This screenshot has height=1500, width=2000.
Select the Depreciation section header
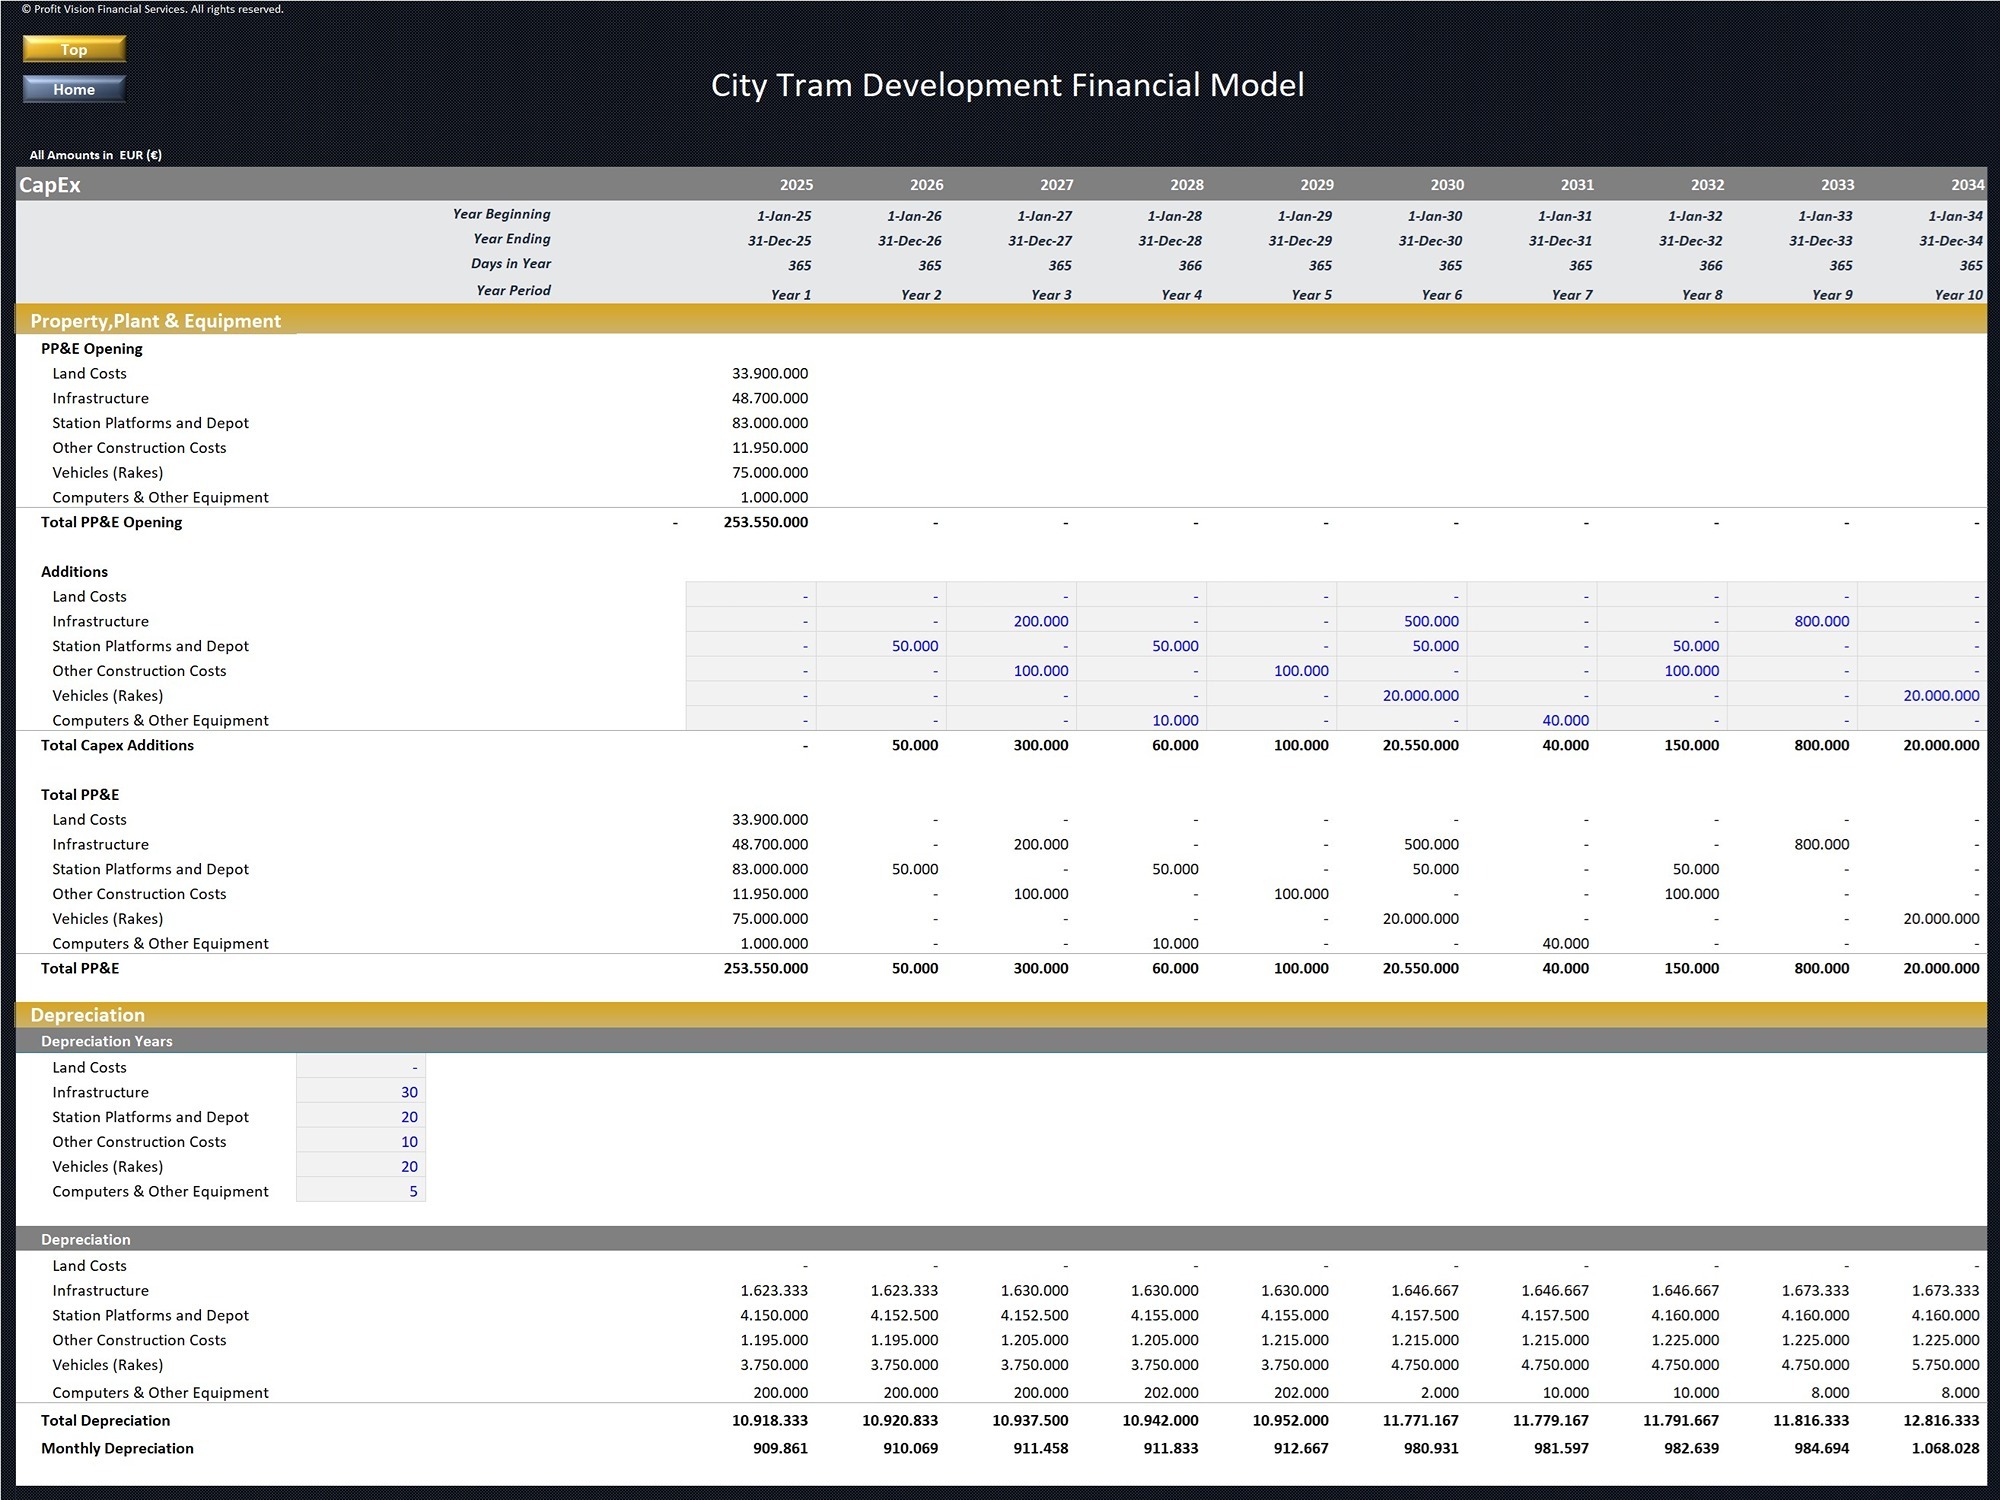88,1014
